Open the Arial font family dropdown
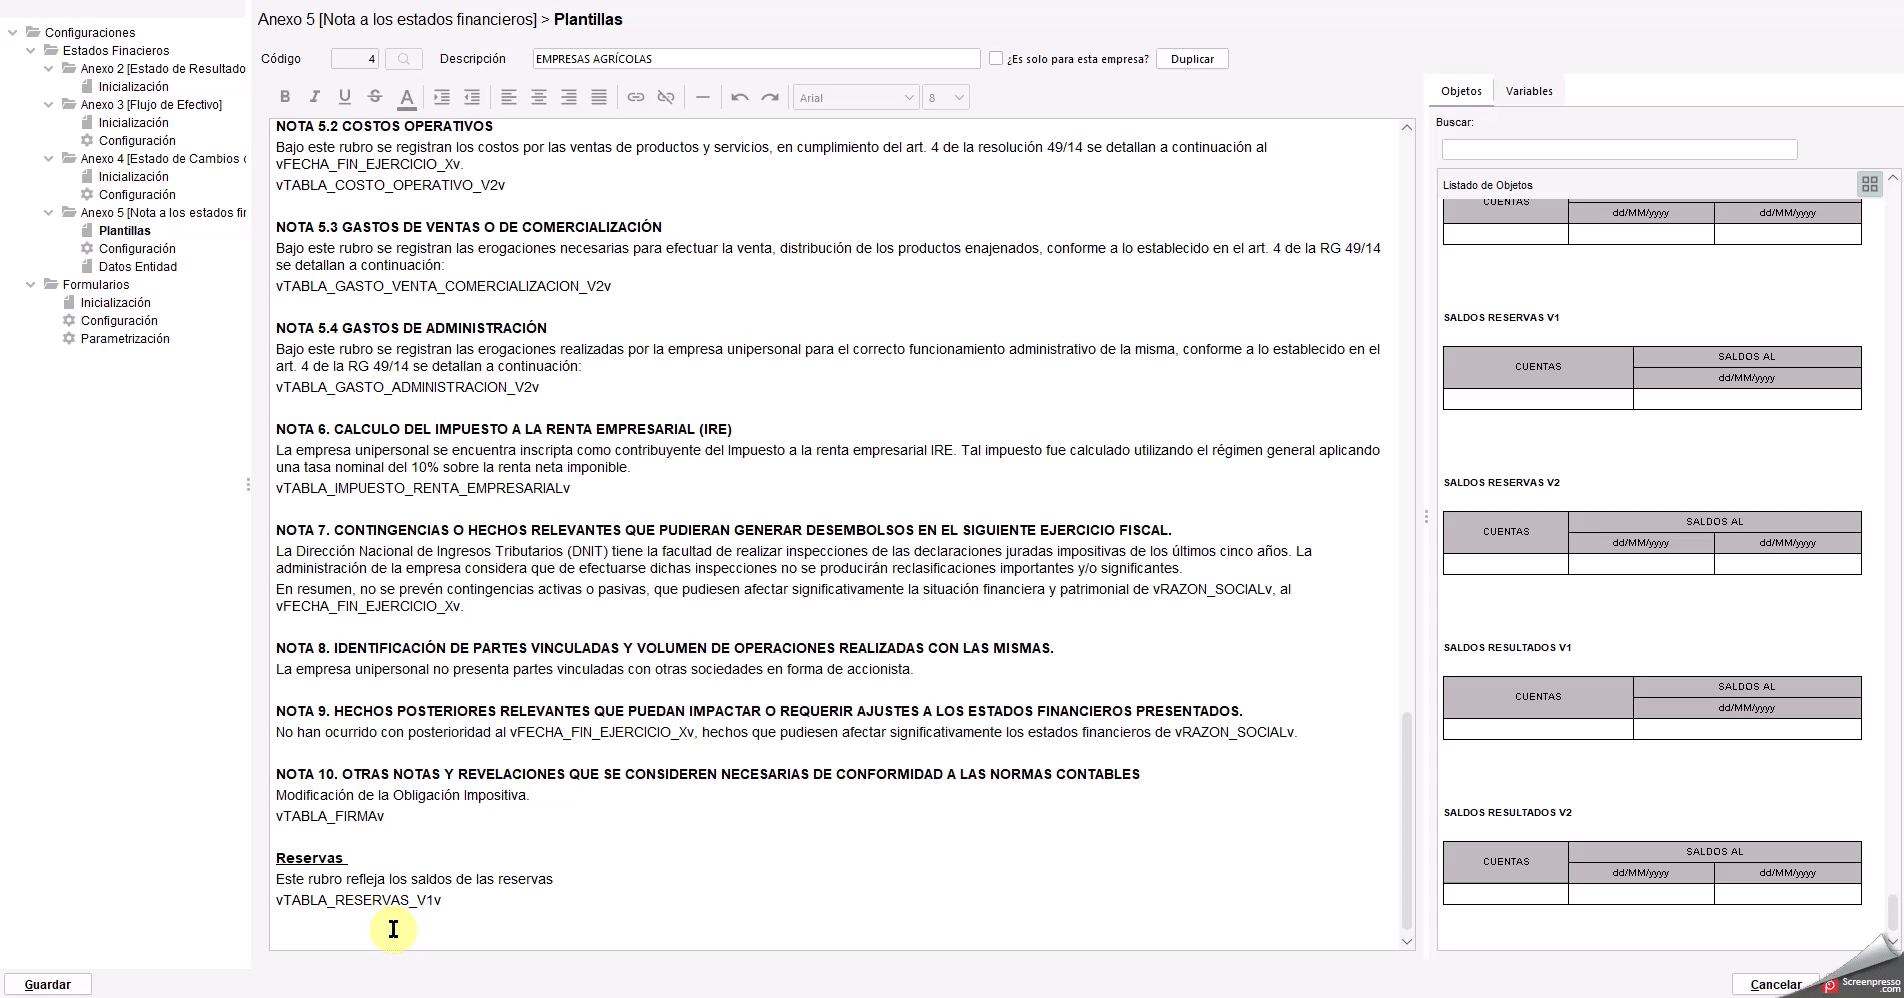Viewport: 1904px width, 998px height. click(856, 97)
